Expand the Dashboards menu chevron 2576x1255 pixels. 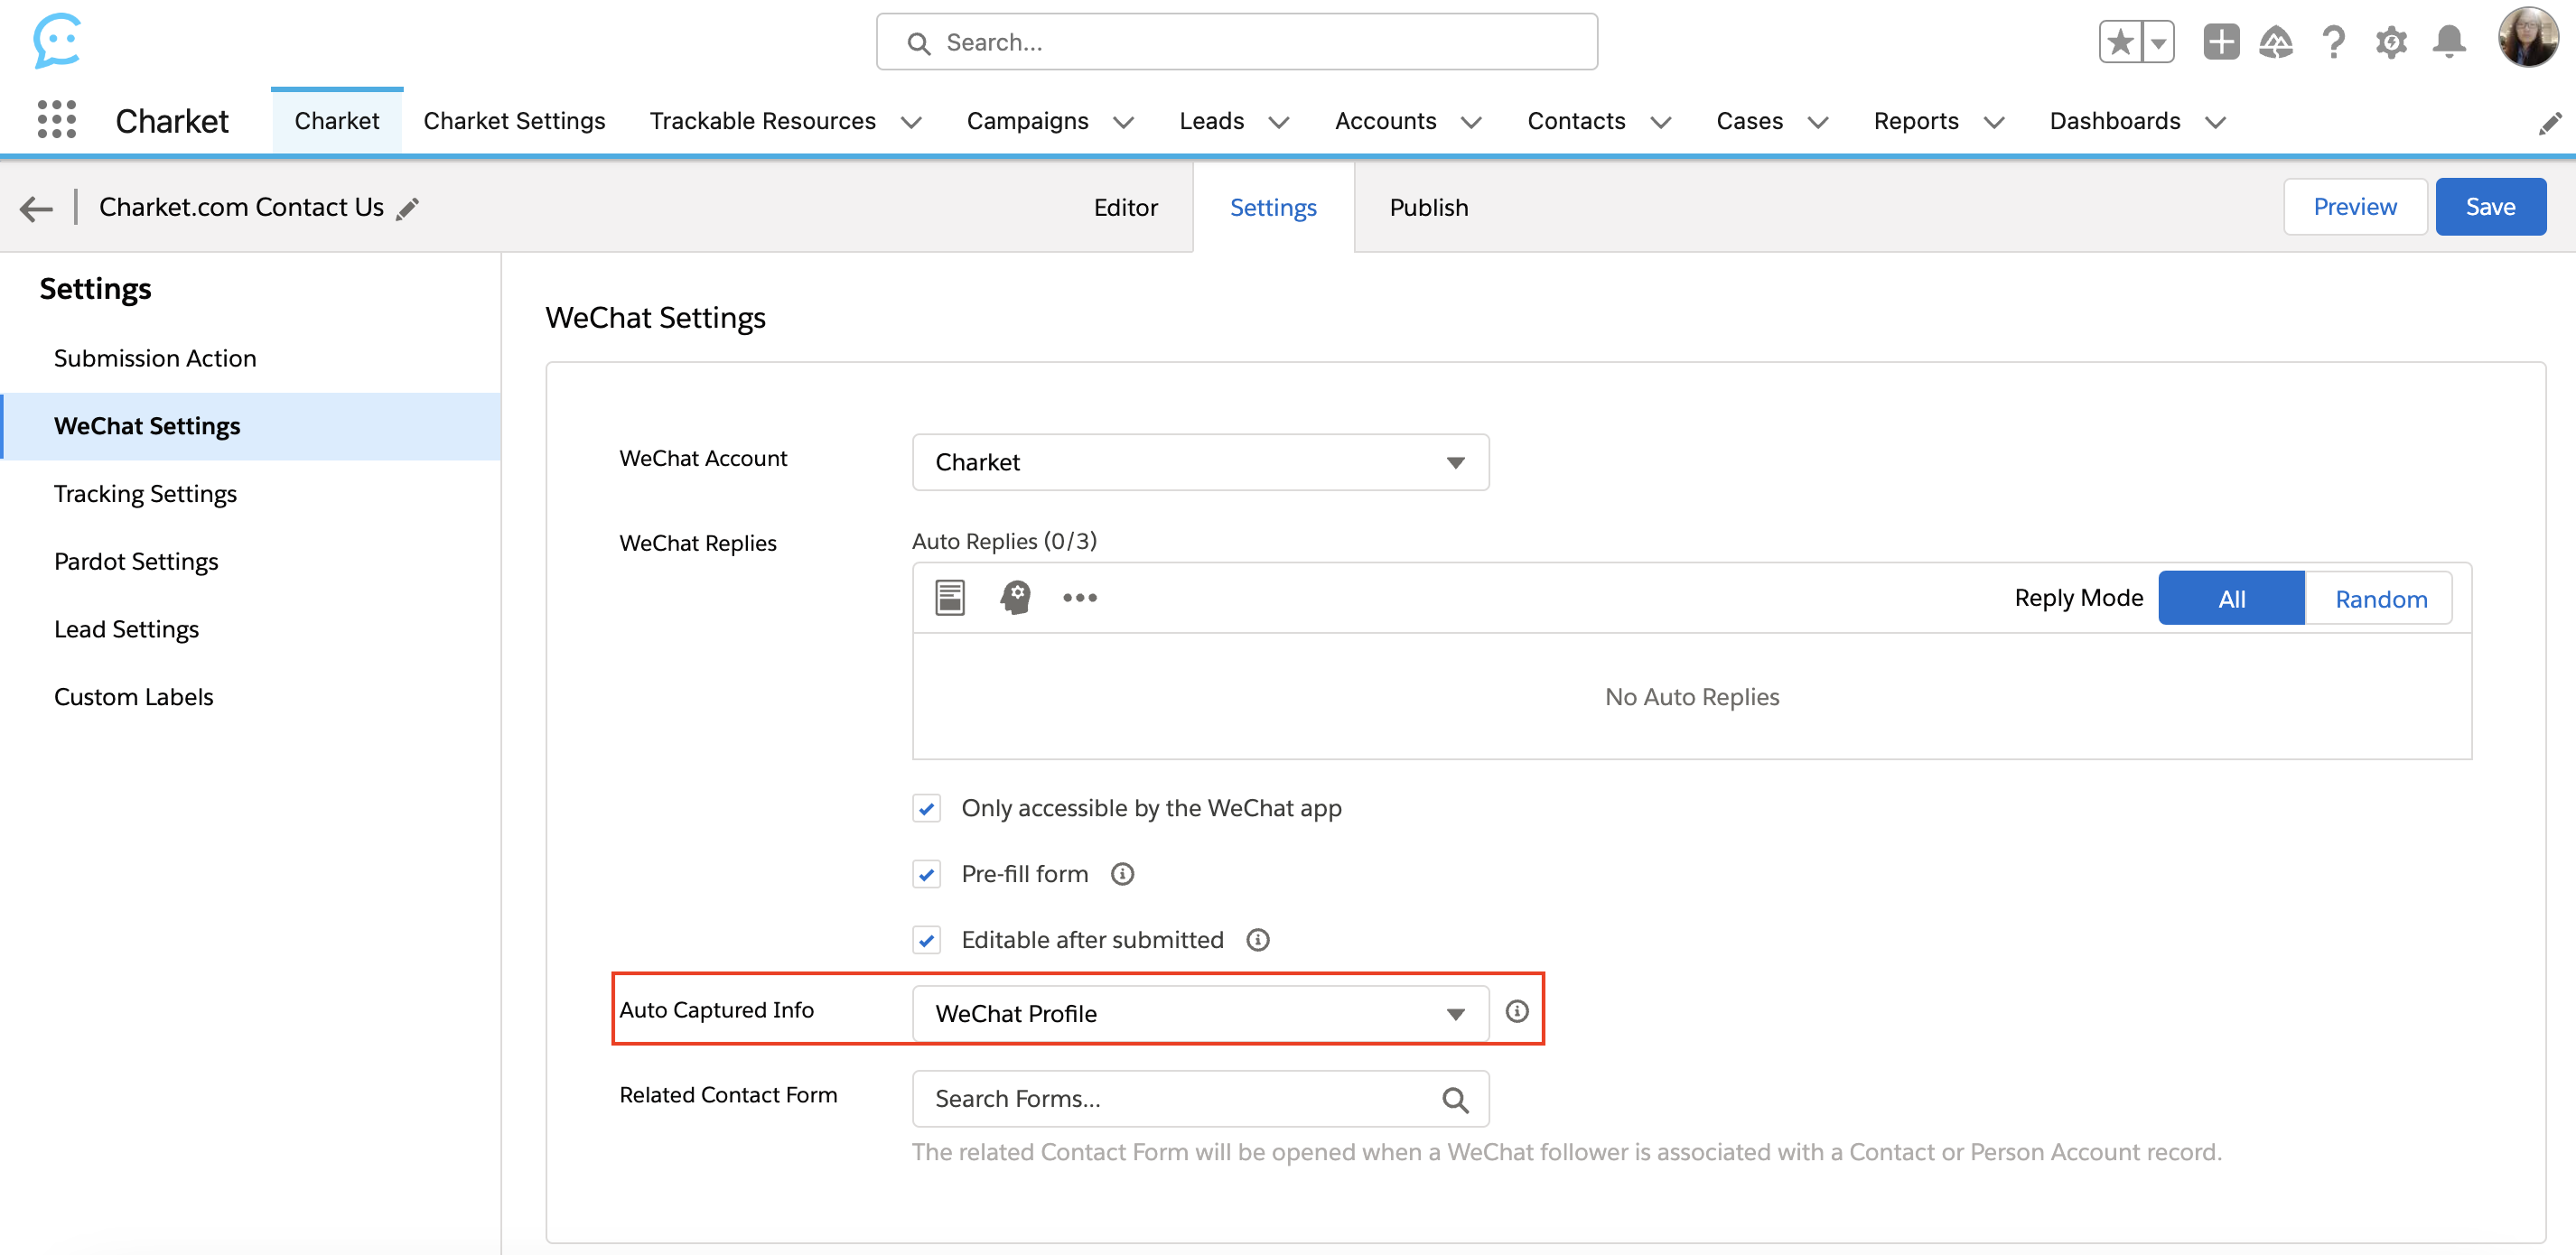pos(2215,122)
